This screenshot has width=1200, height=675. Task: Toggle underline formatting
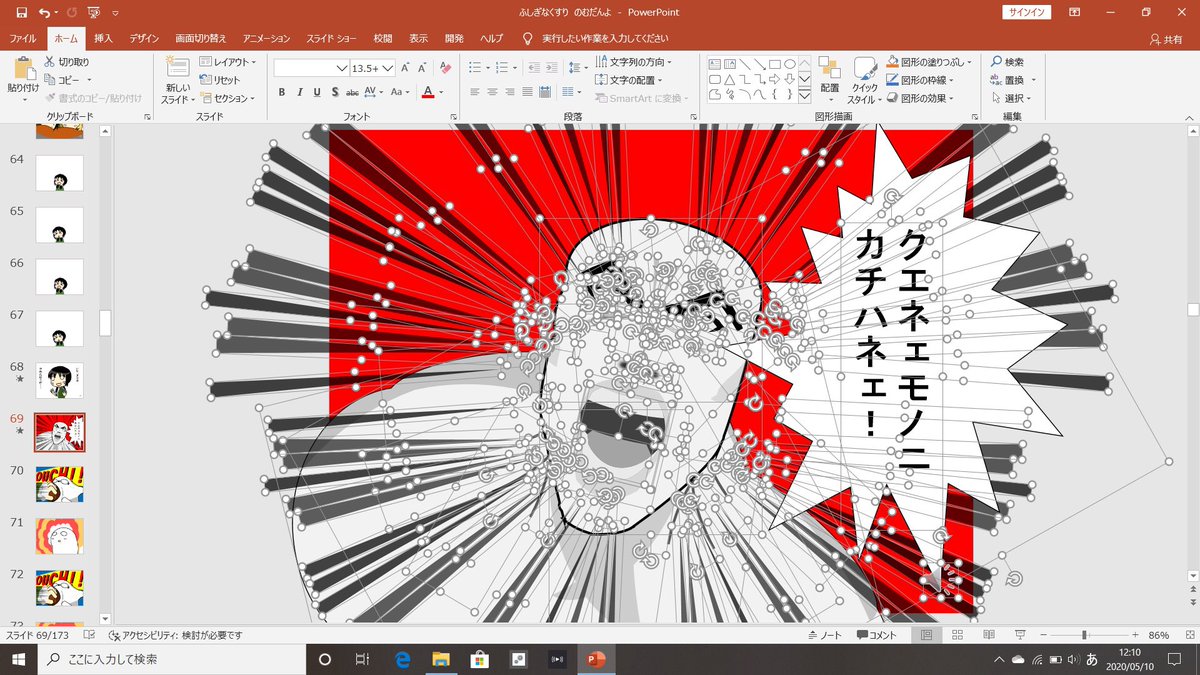coord(316,91)
